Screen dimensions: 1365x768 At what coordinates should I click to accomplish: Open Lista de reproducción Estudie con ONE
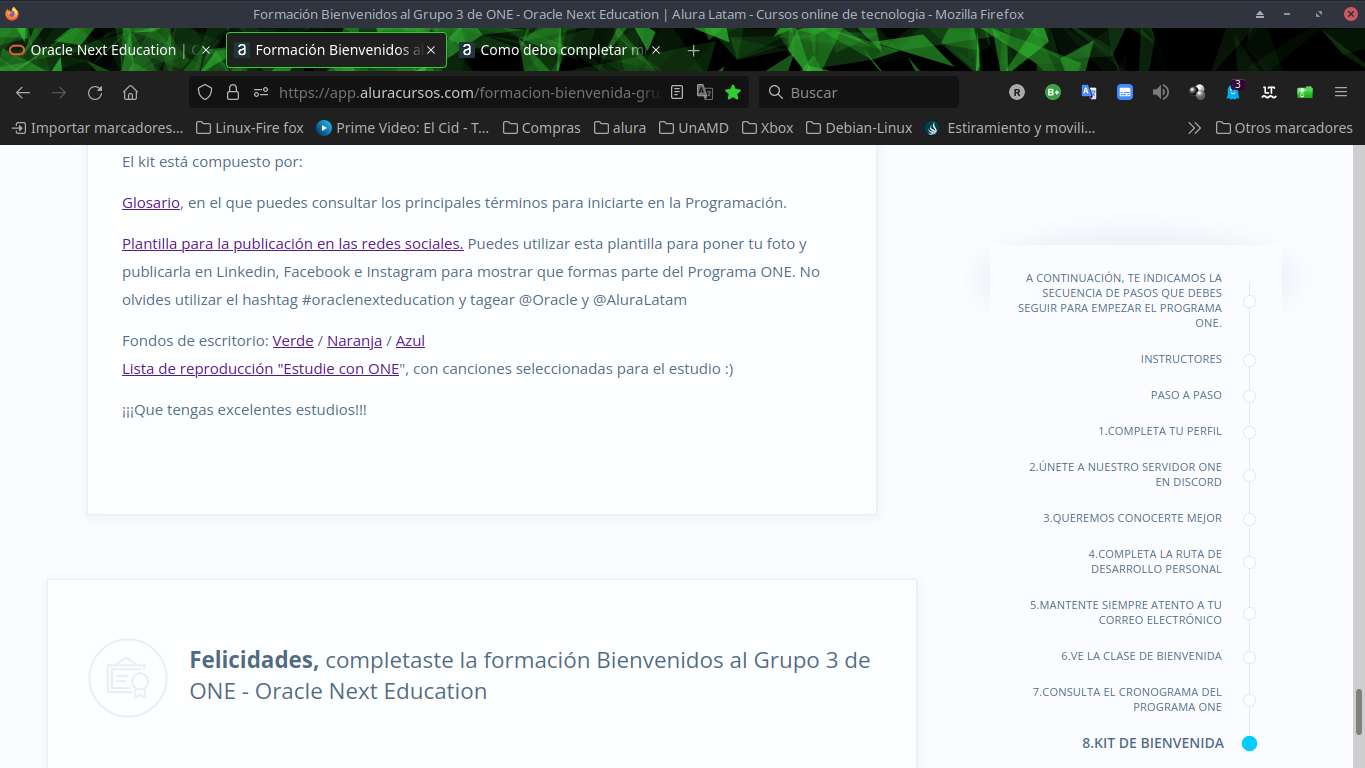coord(260,369)
